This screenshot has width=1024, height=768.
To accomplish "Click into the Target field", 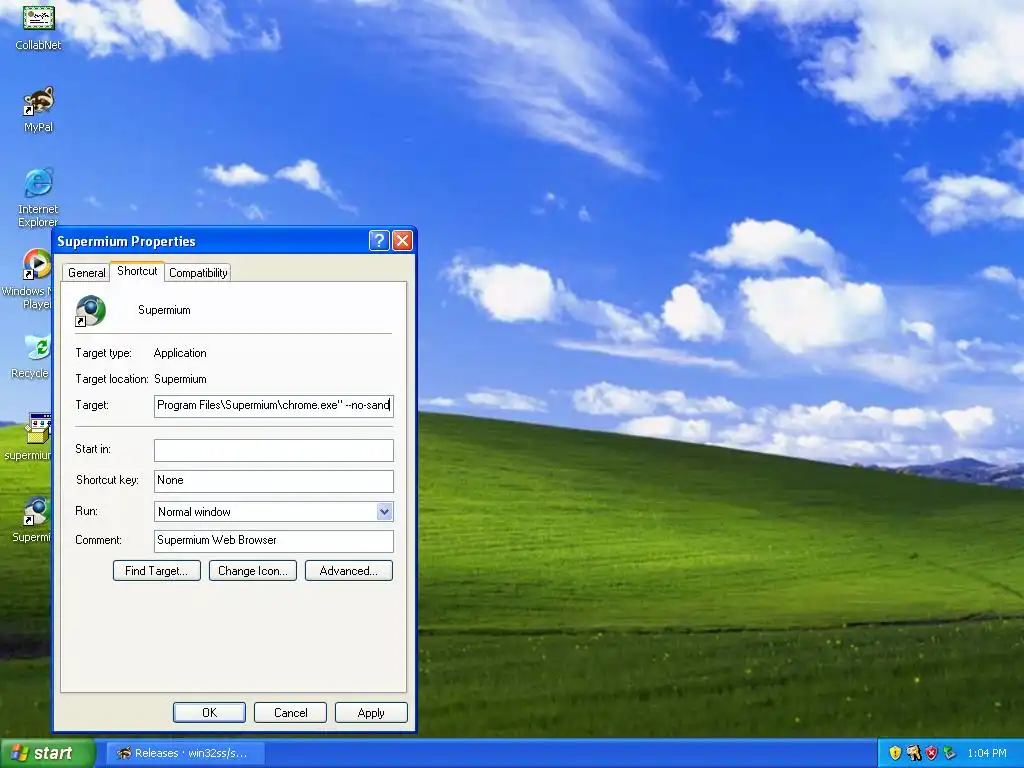I will point(274,406).
